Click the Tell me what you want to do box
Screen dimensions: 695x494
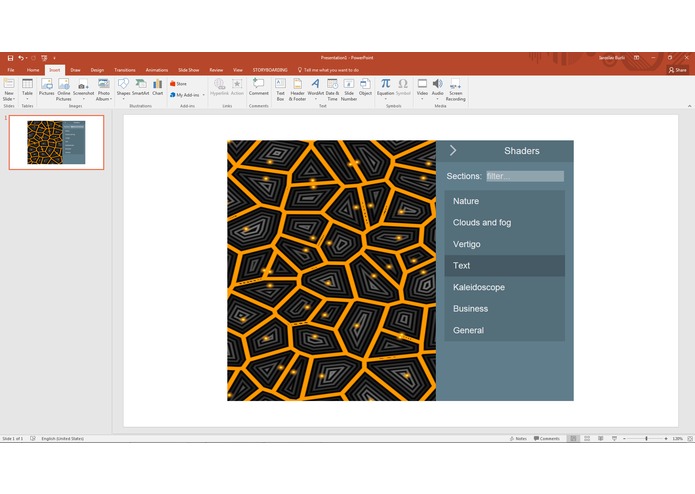[x=328, y=70]
